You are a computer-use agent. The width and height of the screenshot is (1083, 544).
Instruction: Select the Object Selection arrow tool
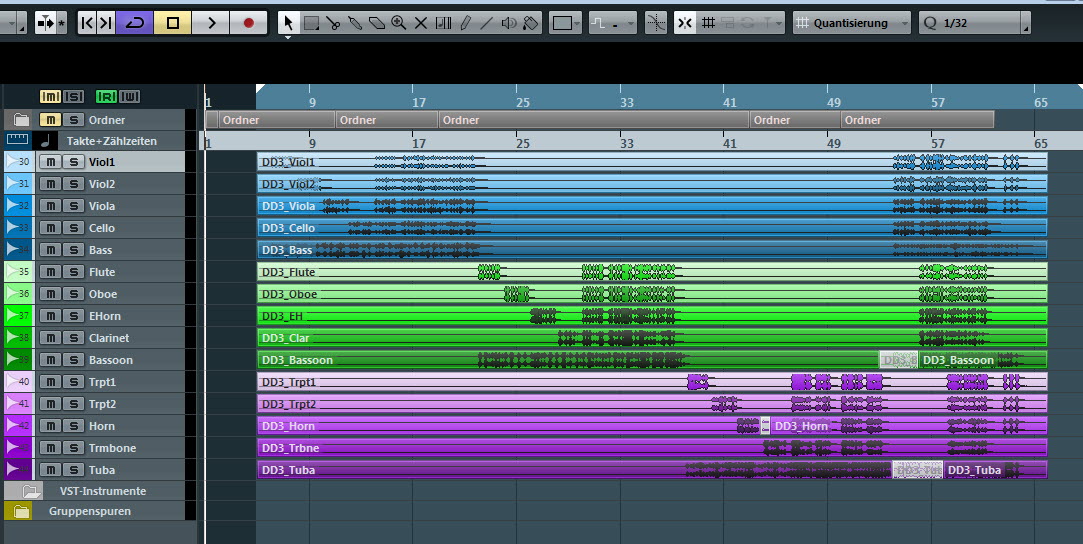289,23
